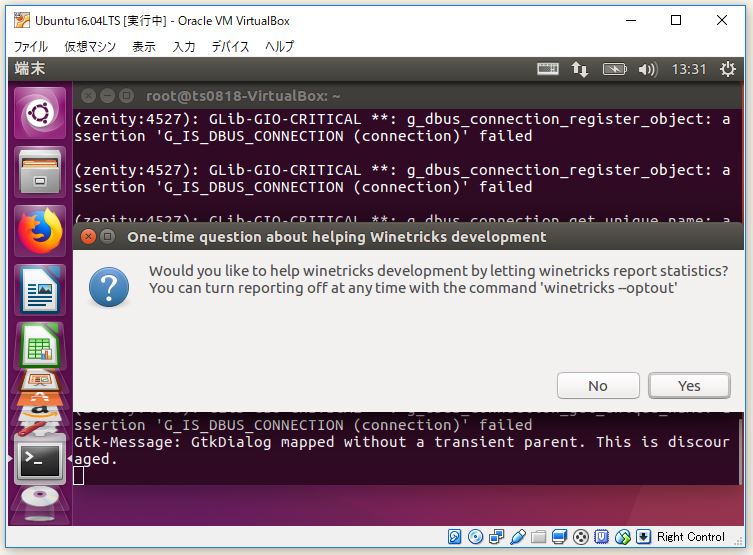This screenshot has height=555, width=753.
Task: Click the 端末 application title in top panel
Action: point(29,69)
